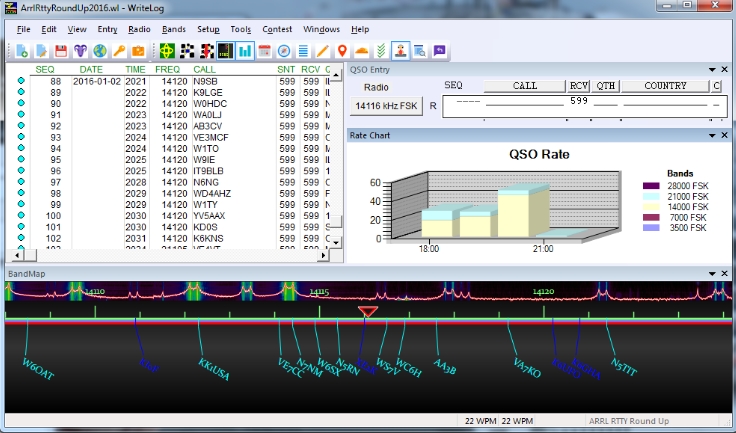Click the blue status dot for SEQ 88
The height and width of the screenshot is (433, 736).
(x=21, y=81)
